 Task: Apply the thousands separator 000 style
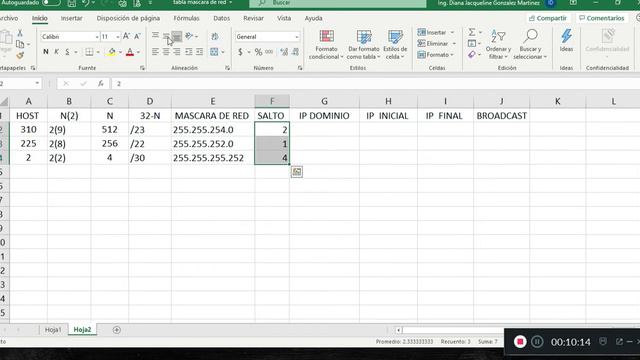click(x=269, y=52)
